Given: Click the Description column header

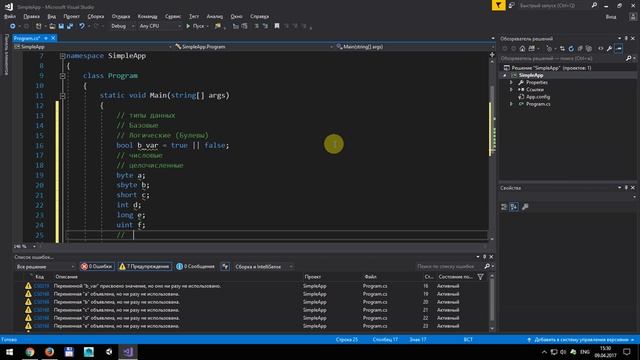Looking at the screenshot, I should 66,277.
